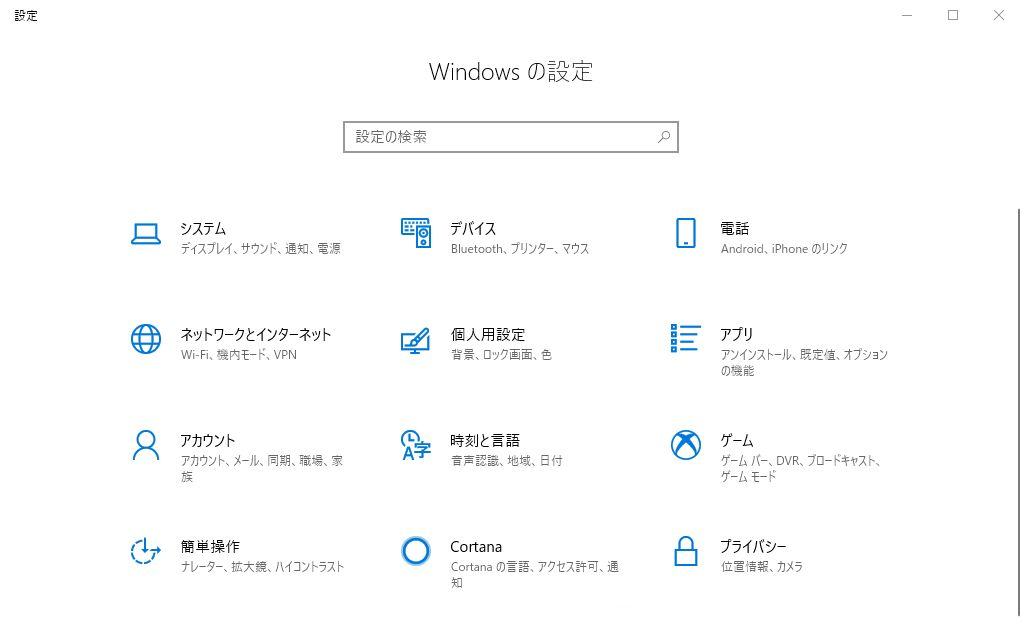
Task: Click 'ナレーター、拡大鏡、ハイコントラスト' description
Action: coord(262,567)
